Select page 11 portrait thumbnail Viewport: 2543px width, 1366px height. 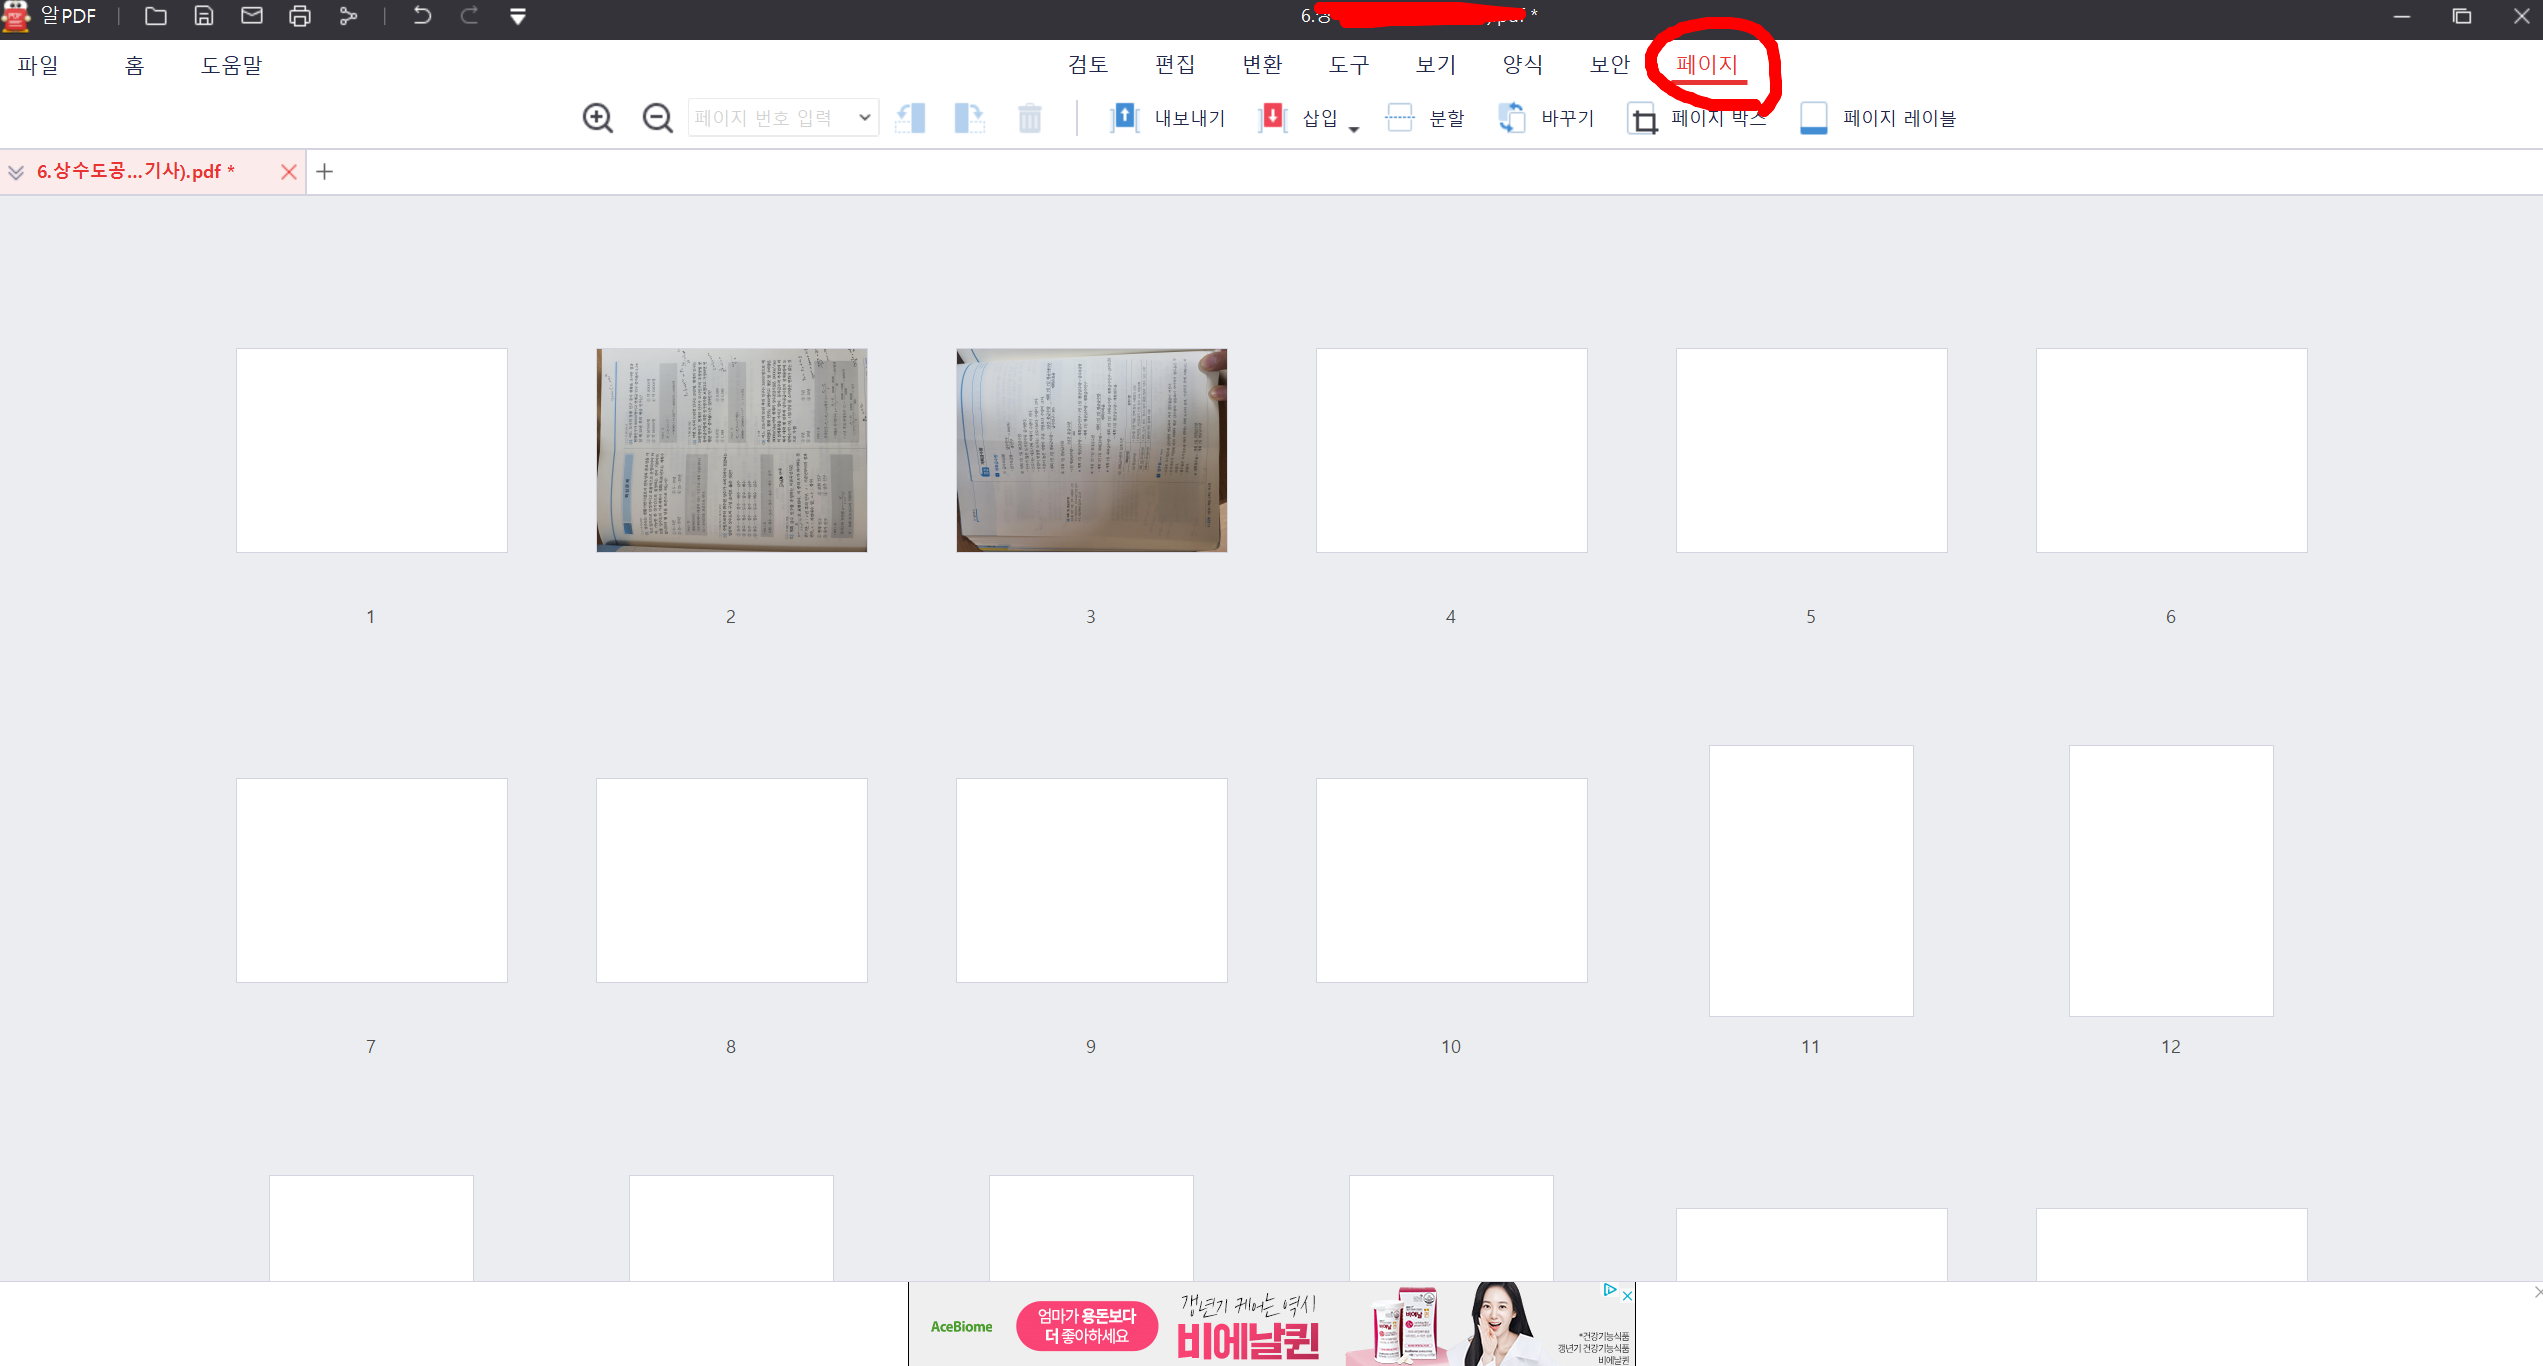click(1811, 881)
